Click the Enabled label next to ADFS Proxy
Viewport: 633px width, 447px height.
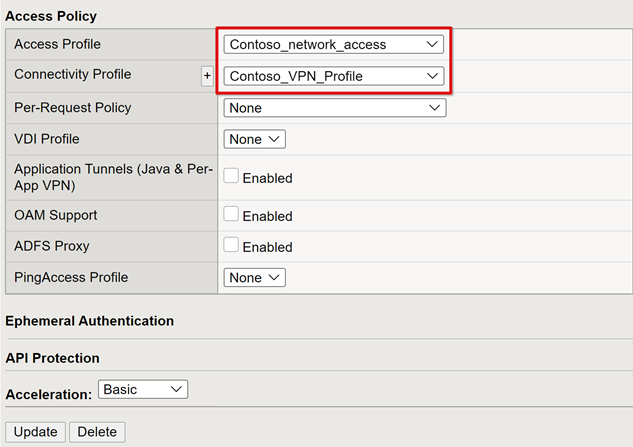pos(267,247)
